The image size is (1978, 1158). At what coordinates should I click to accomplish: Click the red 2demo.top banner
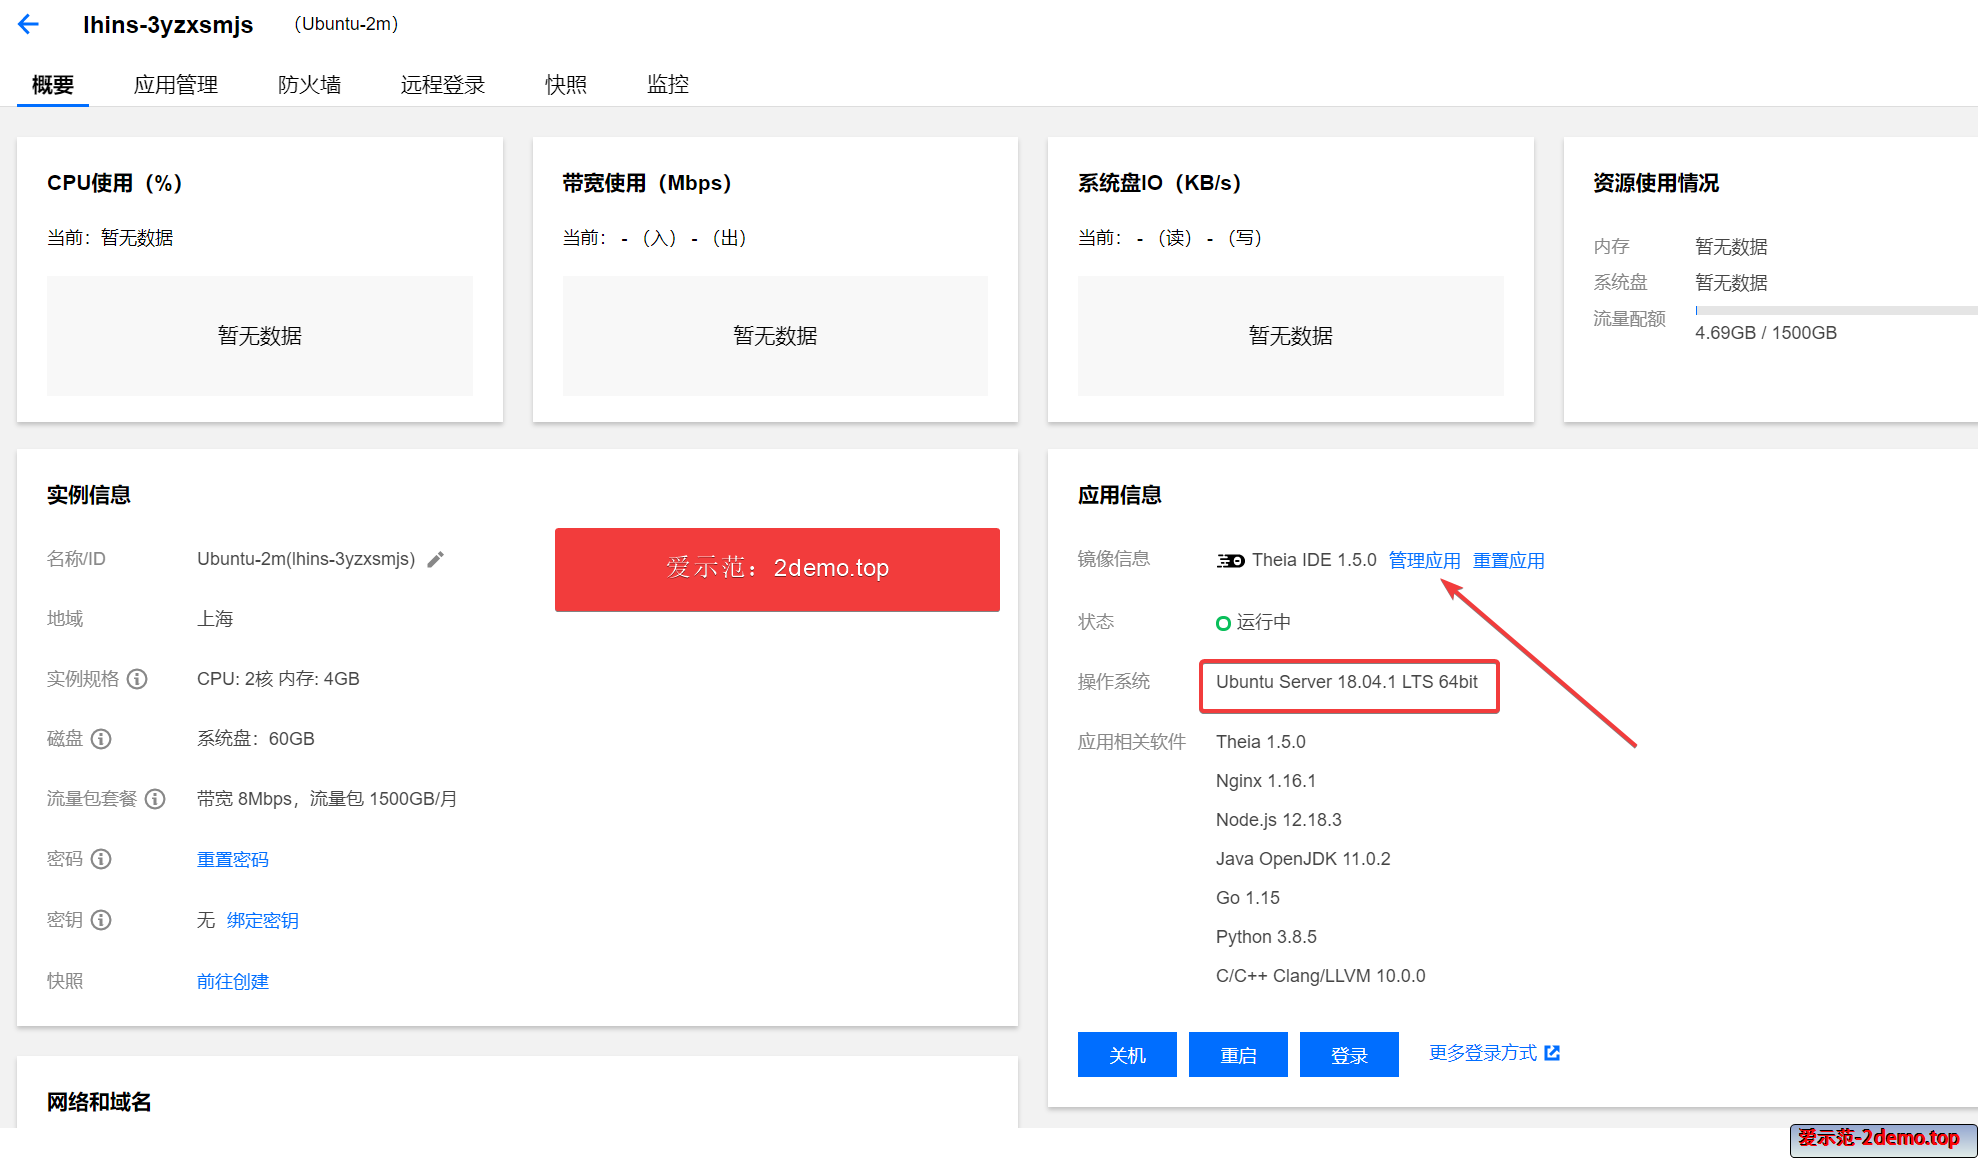pyautogui.click(x=777, y=569)
